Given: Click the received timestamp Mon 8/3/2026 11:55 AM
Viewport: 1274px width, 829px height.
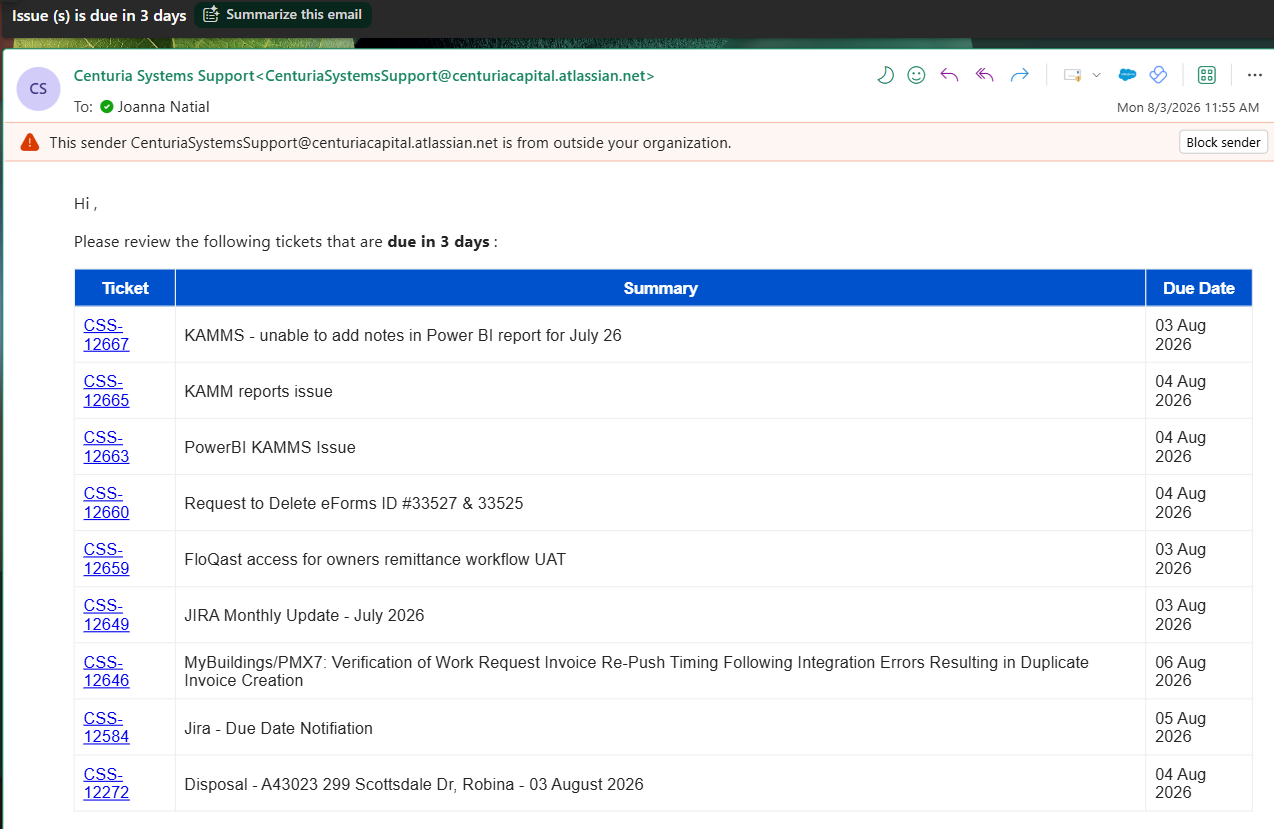Looking at the screenshot, I should tap(1188, 107).
